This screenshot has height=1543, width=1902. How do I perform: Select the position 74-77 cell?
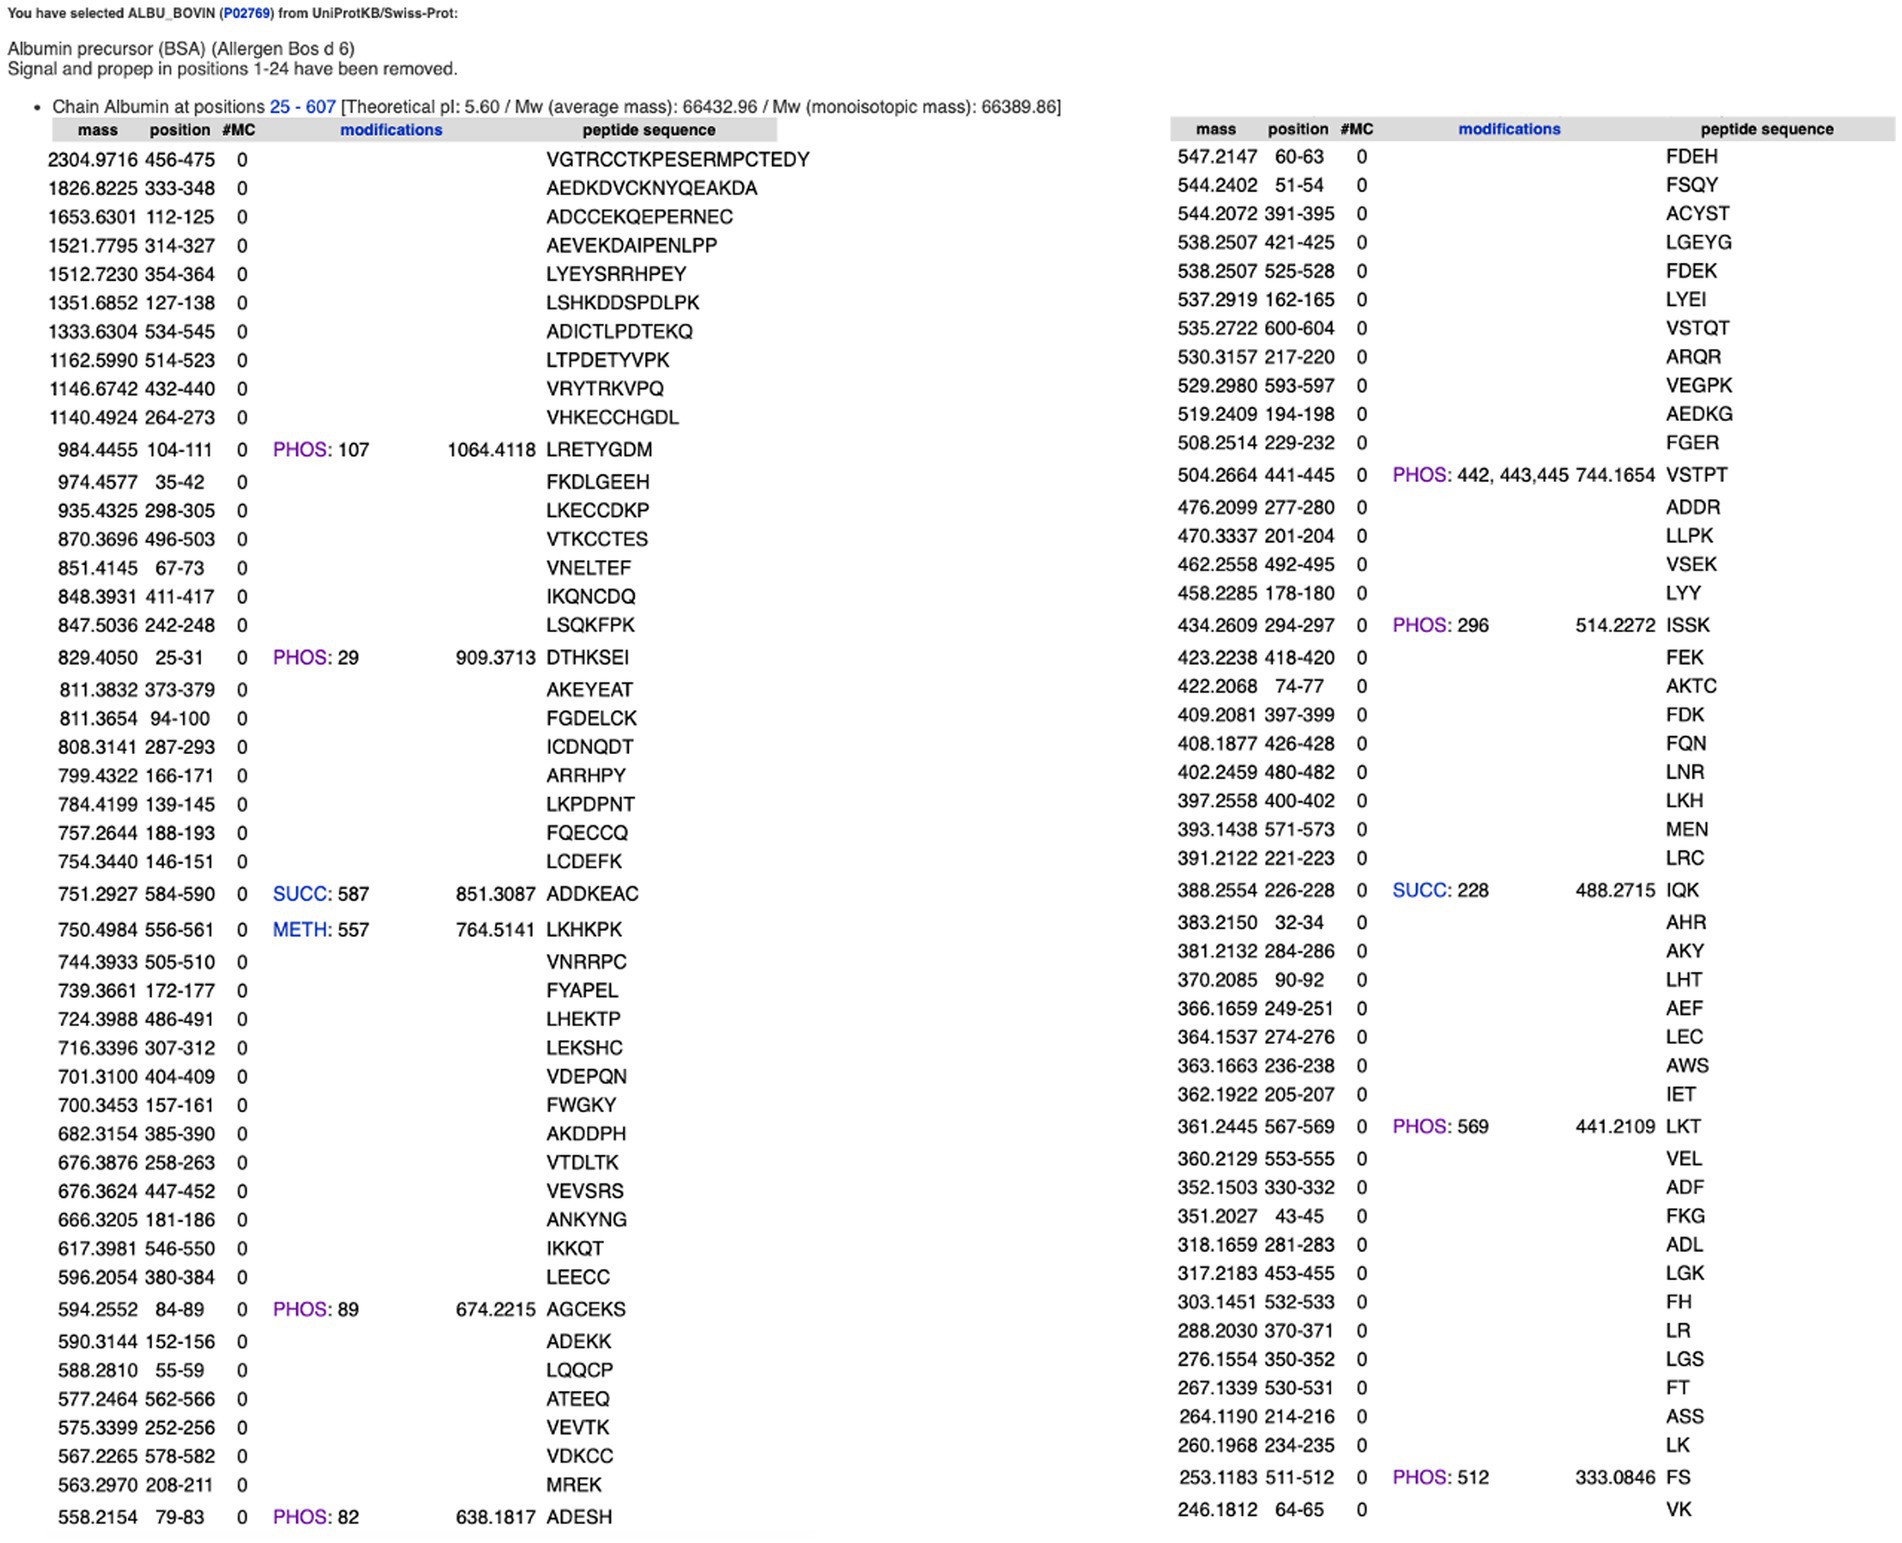click(1299, 687)
